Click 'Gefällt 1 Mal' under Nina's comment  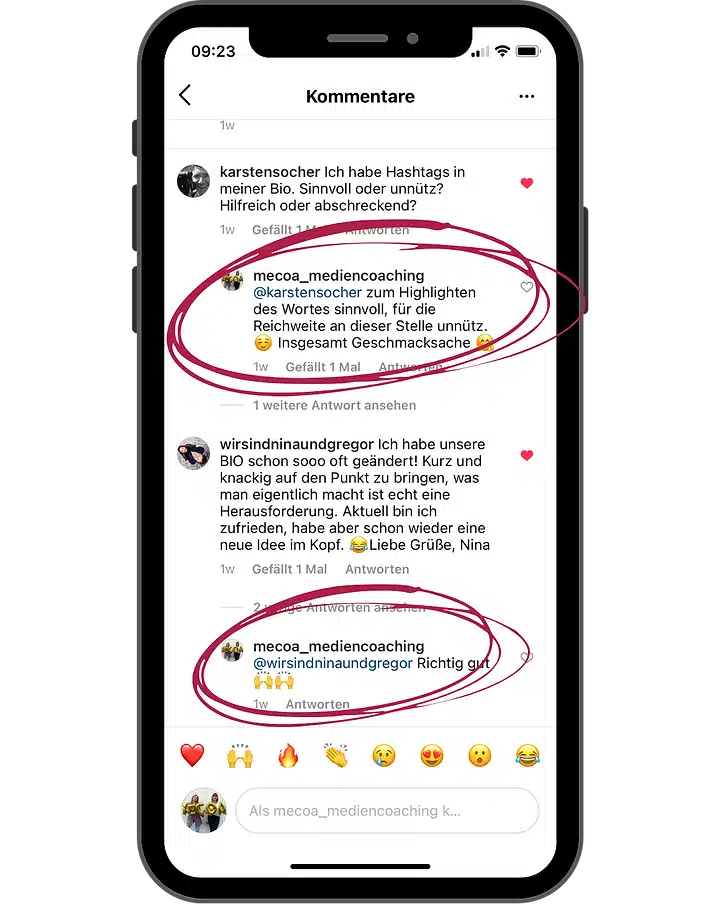pyautogui.click(x=289, y=569)
